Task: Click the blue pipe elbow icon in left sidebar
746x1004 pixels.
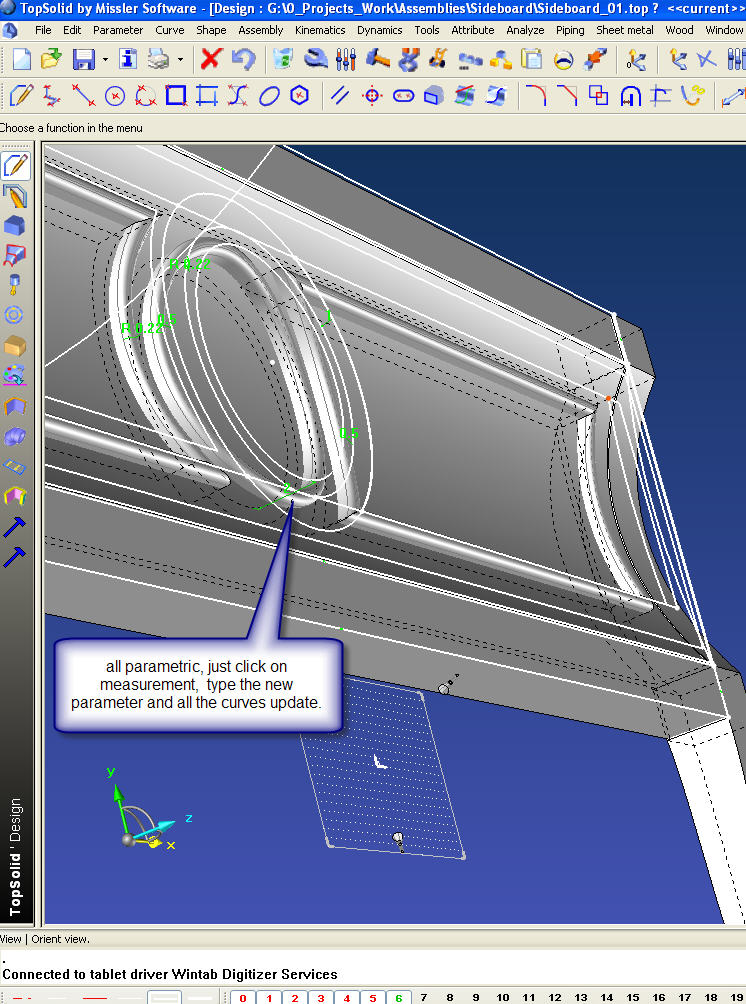Action: 15,437
